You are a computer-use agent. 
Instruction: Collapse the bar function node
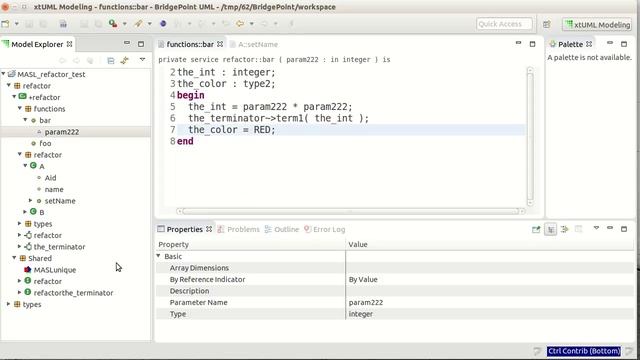[25, 120]
